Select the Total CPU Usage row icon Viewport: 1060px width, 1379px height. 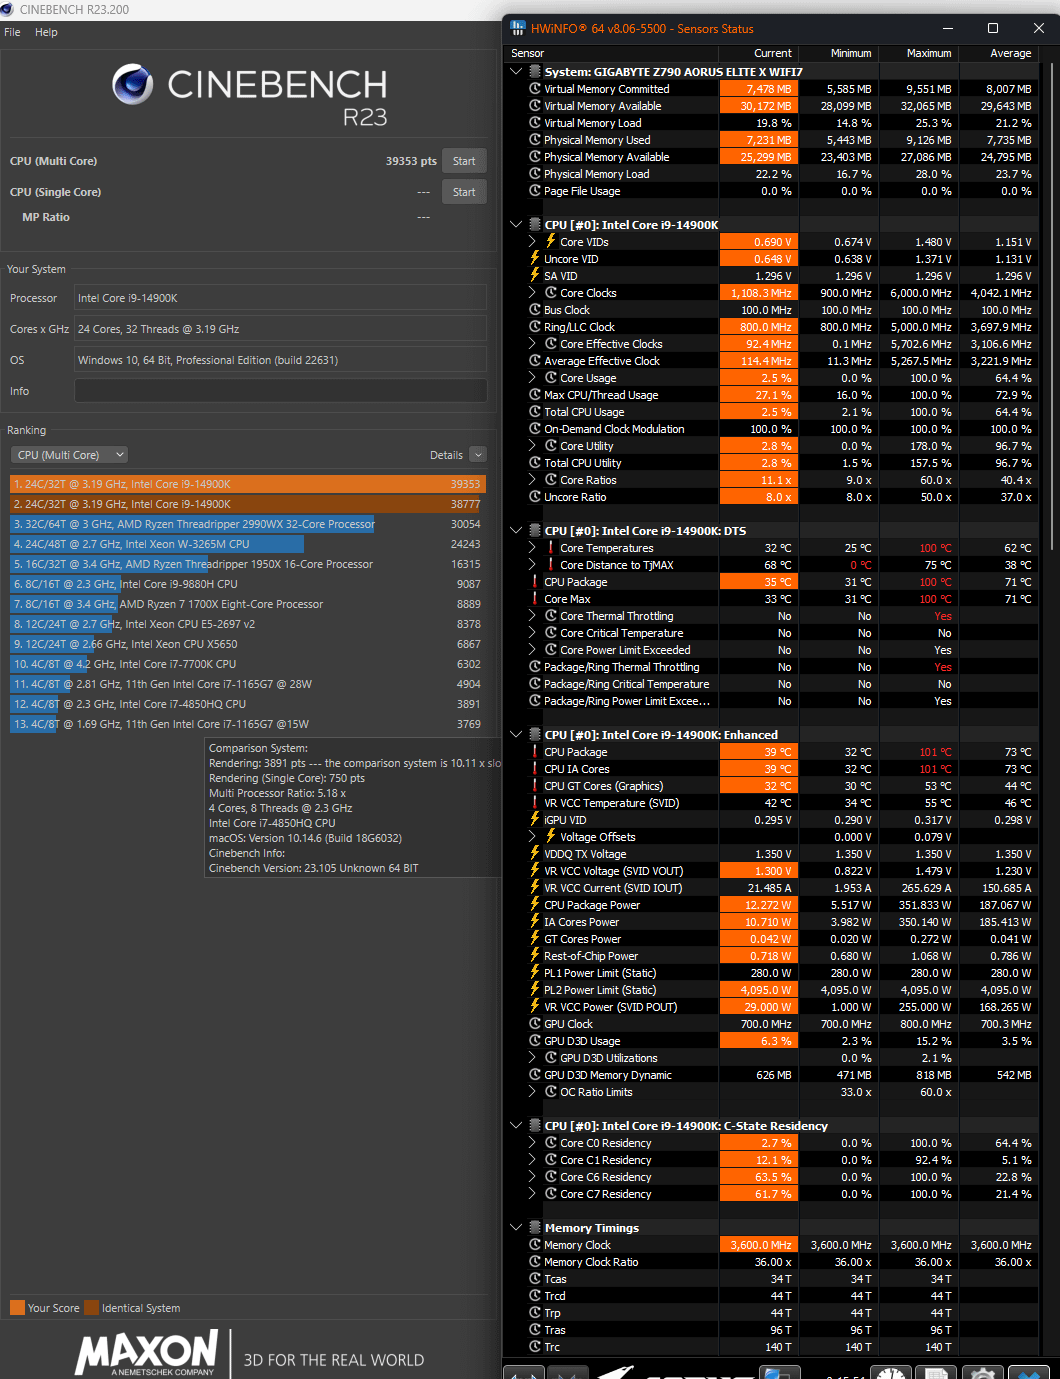click(x=535, y=412)
